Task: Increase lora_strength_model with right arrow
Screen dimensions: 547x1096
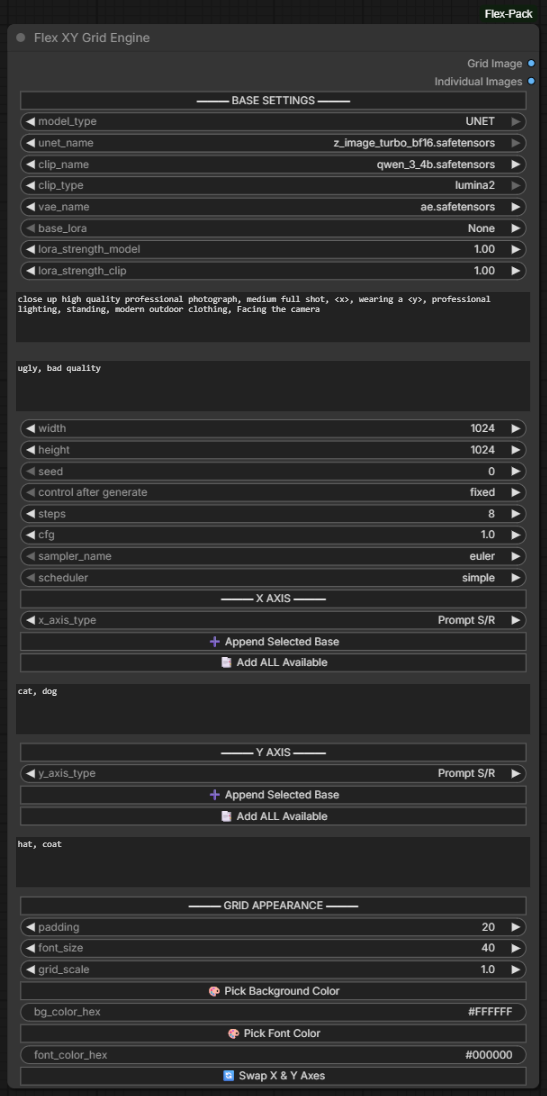Action: (x=516, y=250)
